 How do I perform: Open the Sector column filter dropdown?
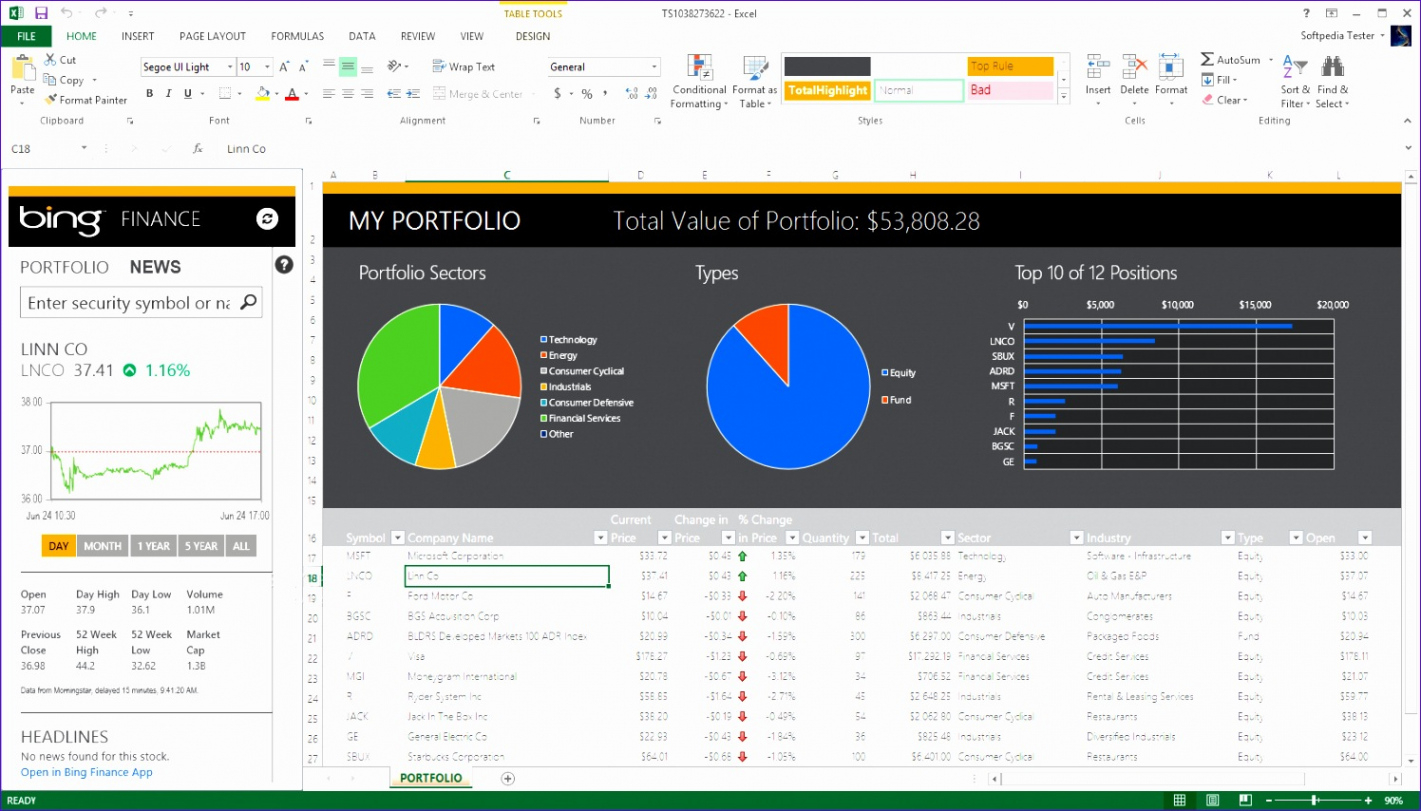pyautogui.click(x=1077, y=538)
